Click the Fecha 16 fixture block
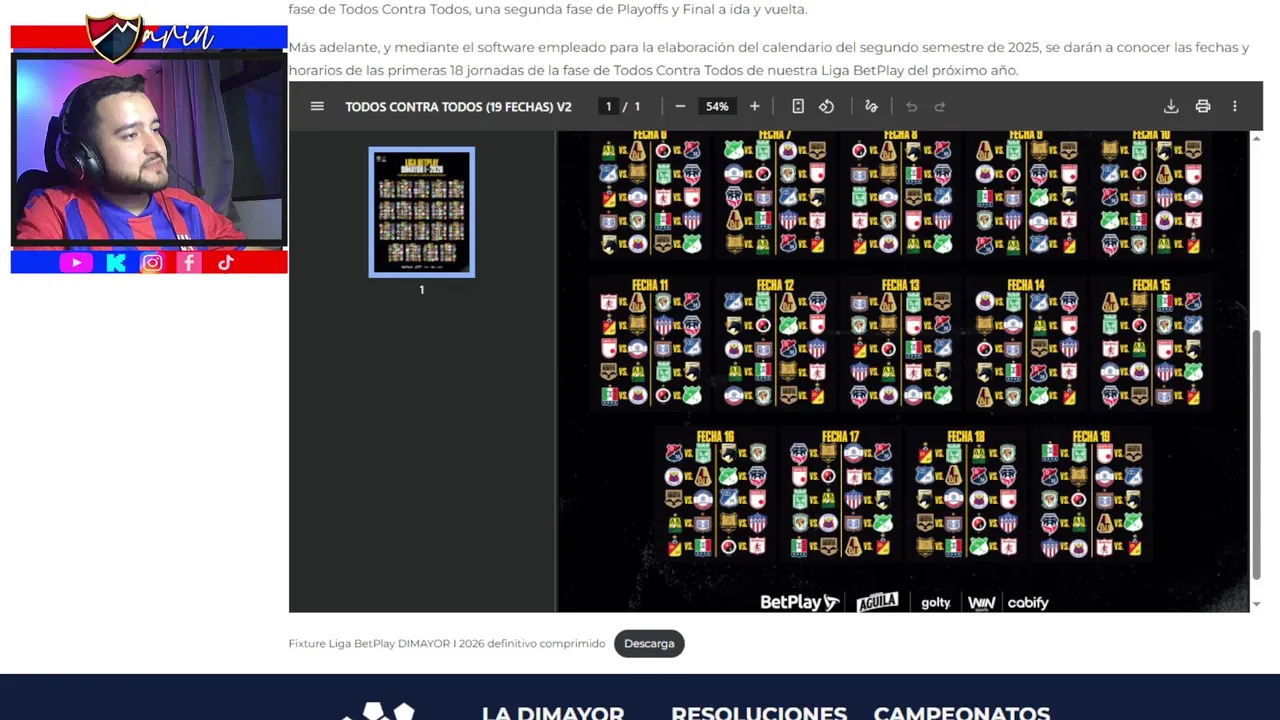Viewport: 1280px width, 720px height. (715, 493)
